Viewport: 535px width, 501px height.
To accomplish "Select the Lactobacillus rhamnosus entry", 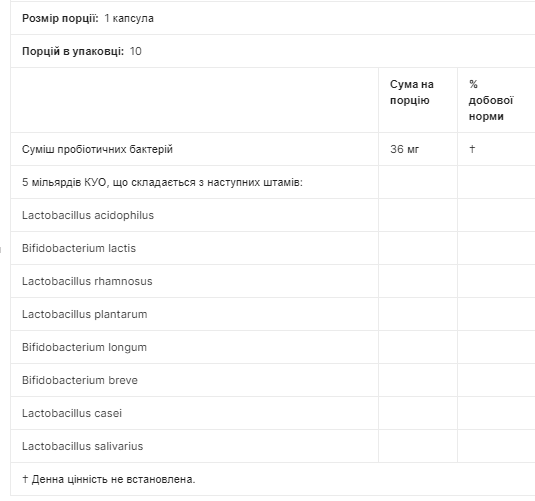I will pos(87,281).
